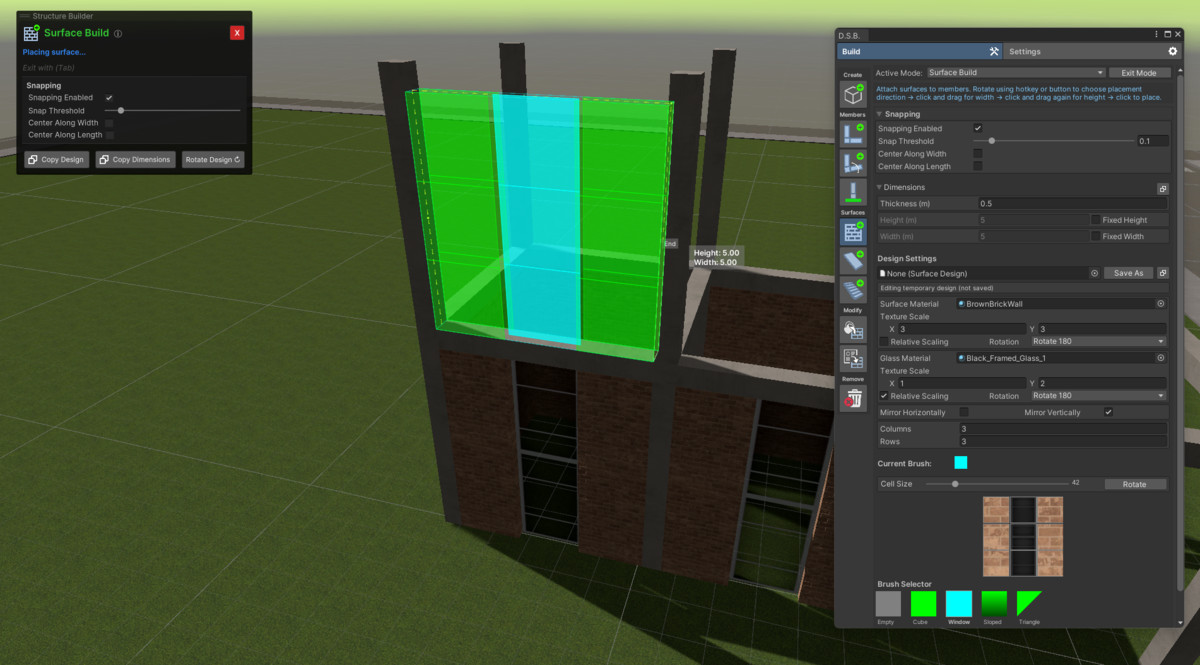Image resolution: width=1200 pixels, height=665 pixels.
Task: Select the third Members vertical post tool
Action: point(853,191)
